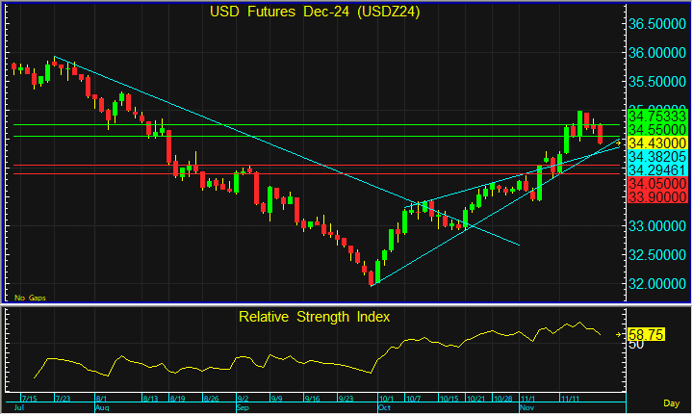This screenshot has width=693, height=415.
Task: Click the 32.00000 price axis label
Action: pyautogui.click(x=655, y=283)
